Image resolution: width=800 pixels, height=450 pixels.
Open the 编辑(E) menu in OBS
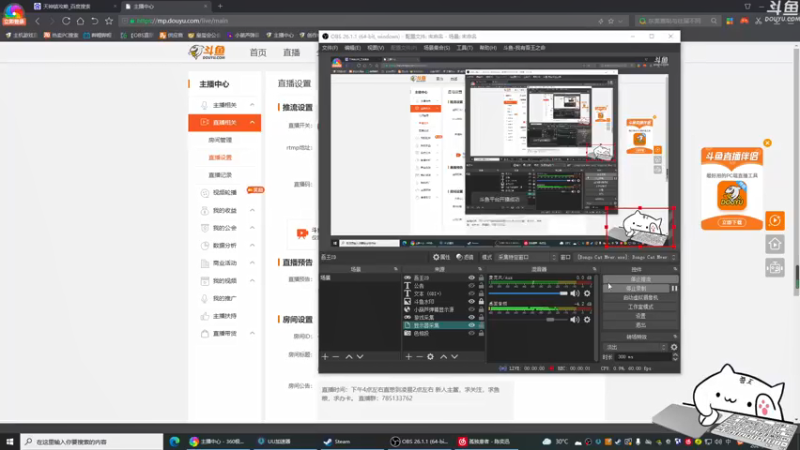coord(352,47)
